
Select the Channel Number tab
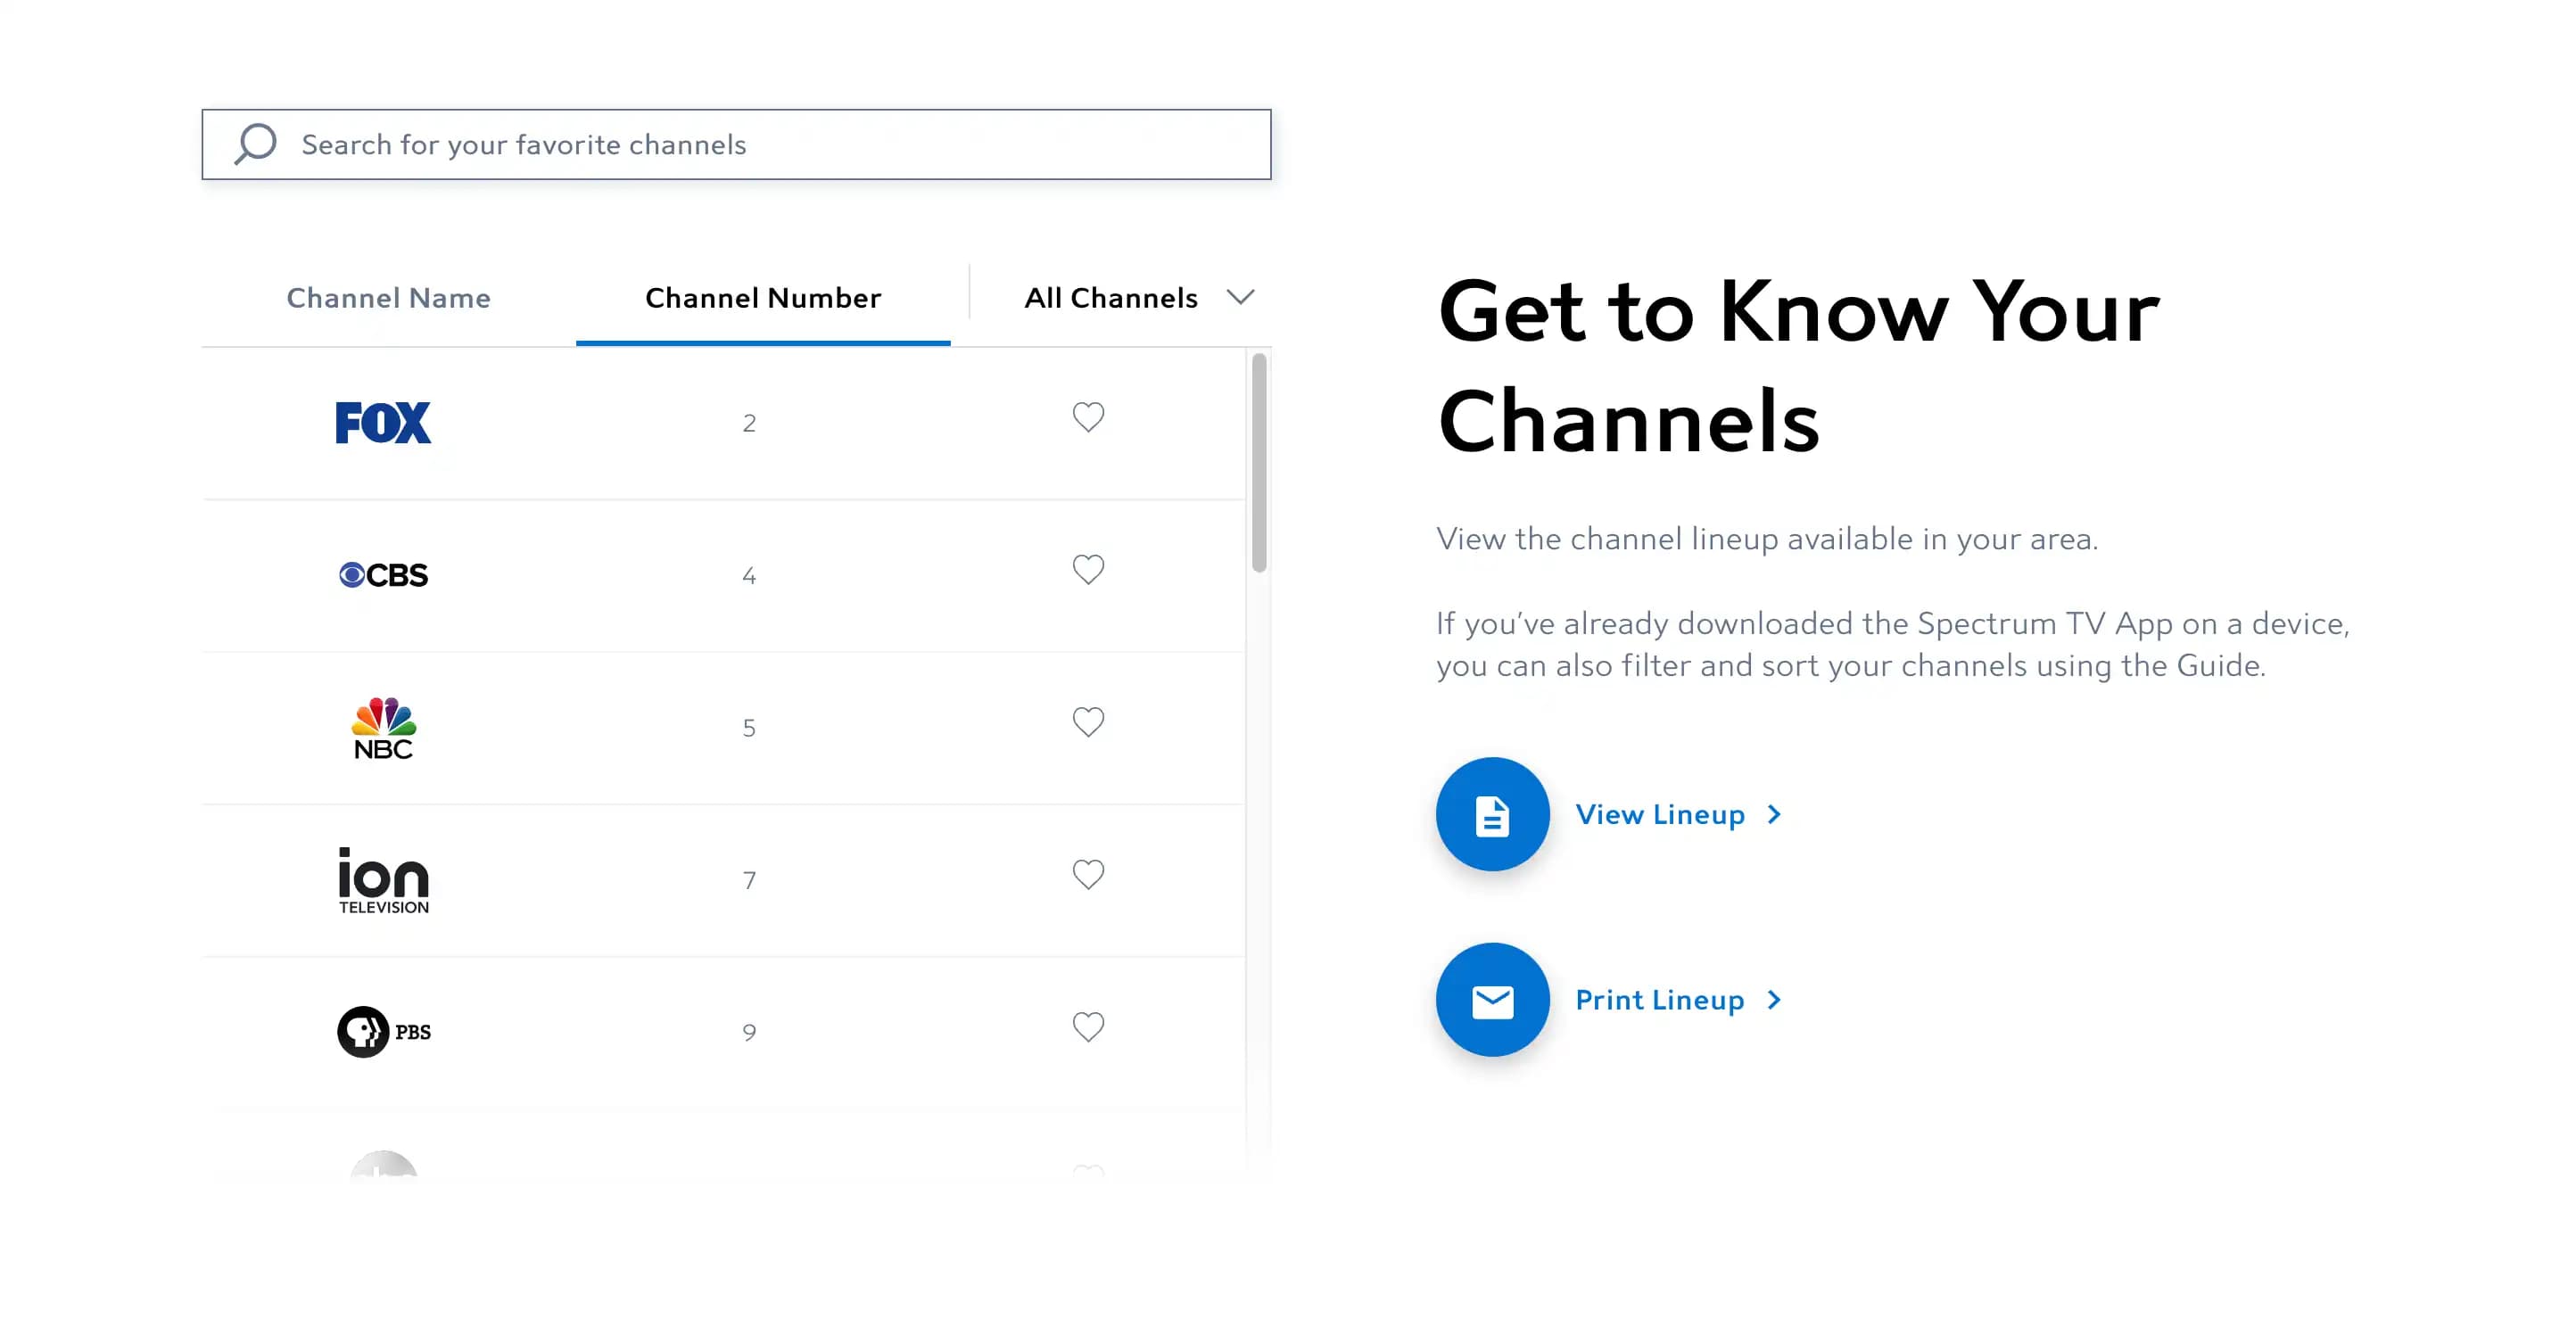click(763, 298)
